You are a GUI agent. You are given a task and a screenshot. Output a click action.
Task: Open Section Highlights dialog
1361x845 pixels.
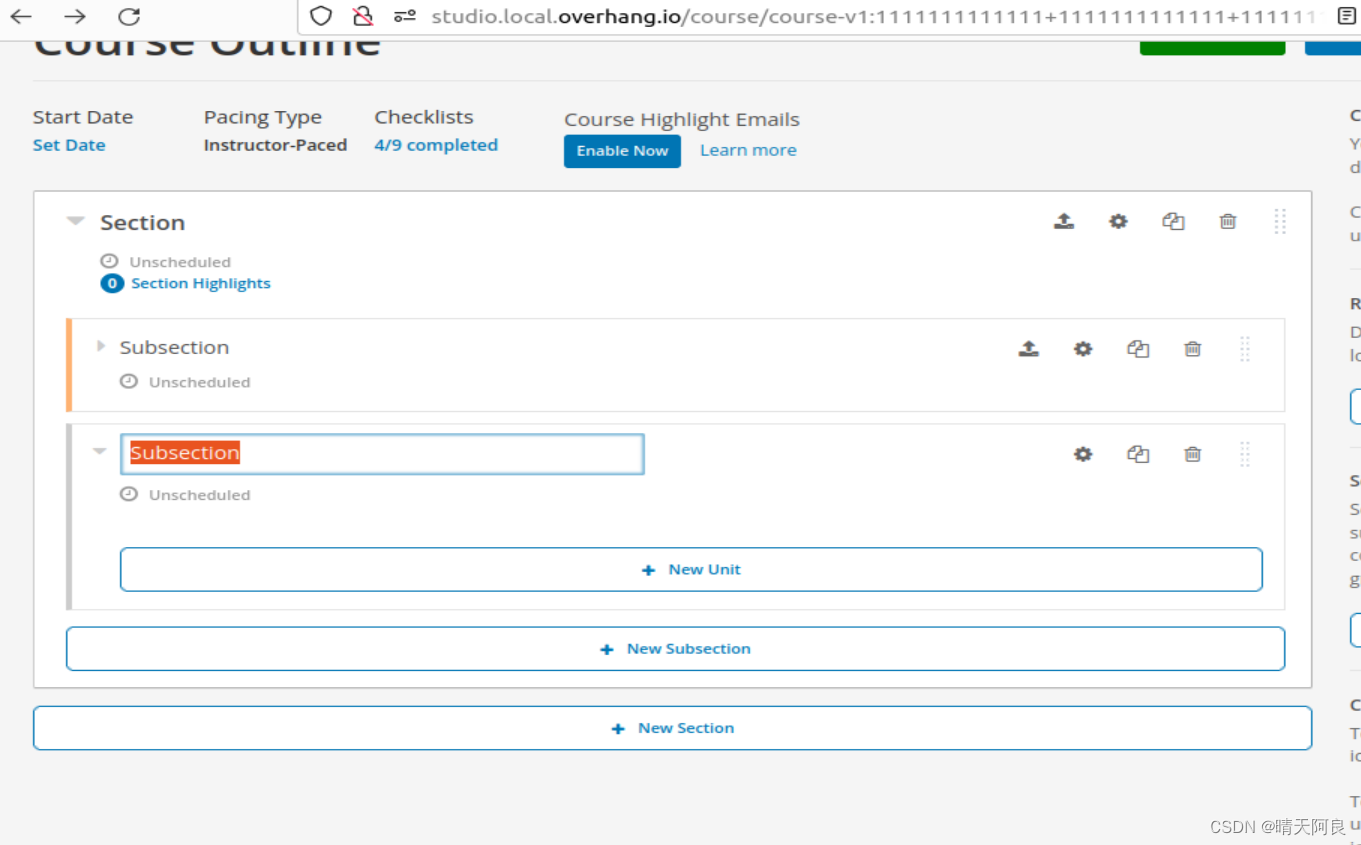[x=200, y=283]
